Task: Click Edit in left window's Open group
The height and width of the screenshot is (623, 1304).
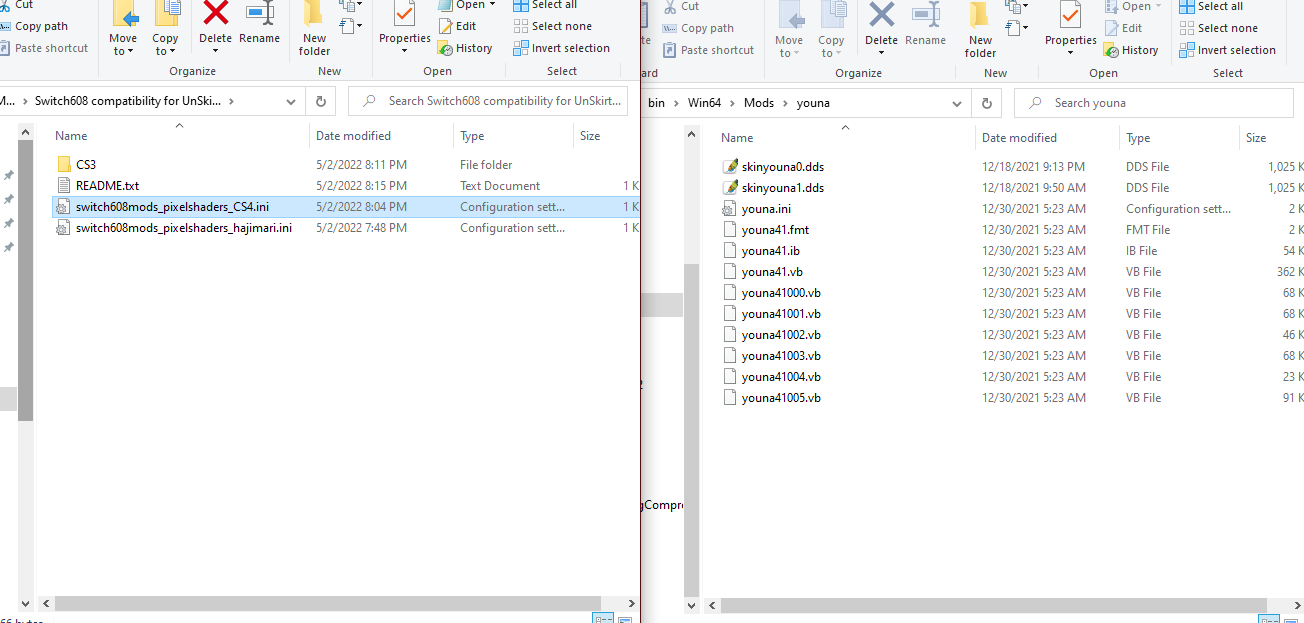Action: [457, 26]
